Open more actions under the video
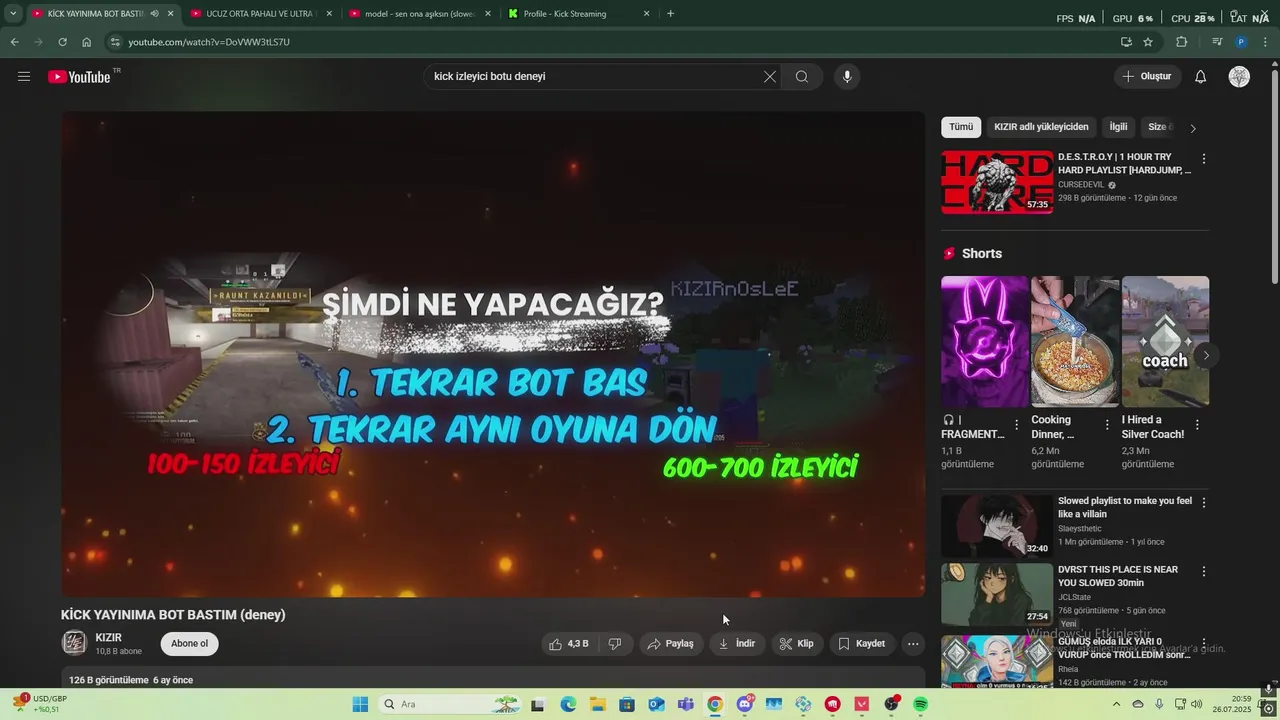Screen dimensions: 1280x720 click(913, 644)
